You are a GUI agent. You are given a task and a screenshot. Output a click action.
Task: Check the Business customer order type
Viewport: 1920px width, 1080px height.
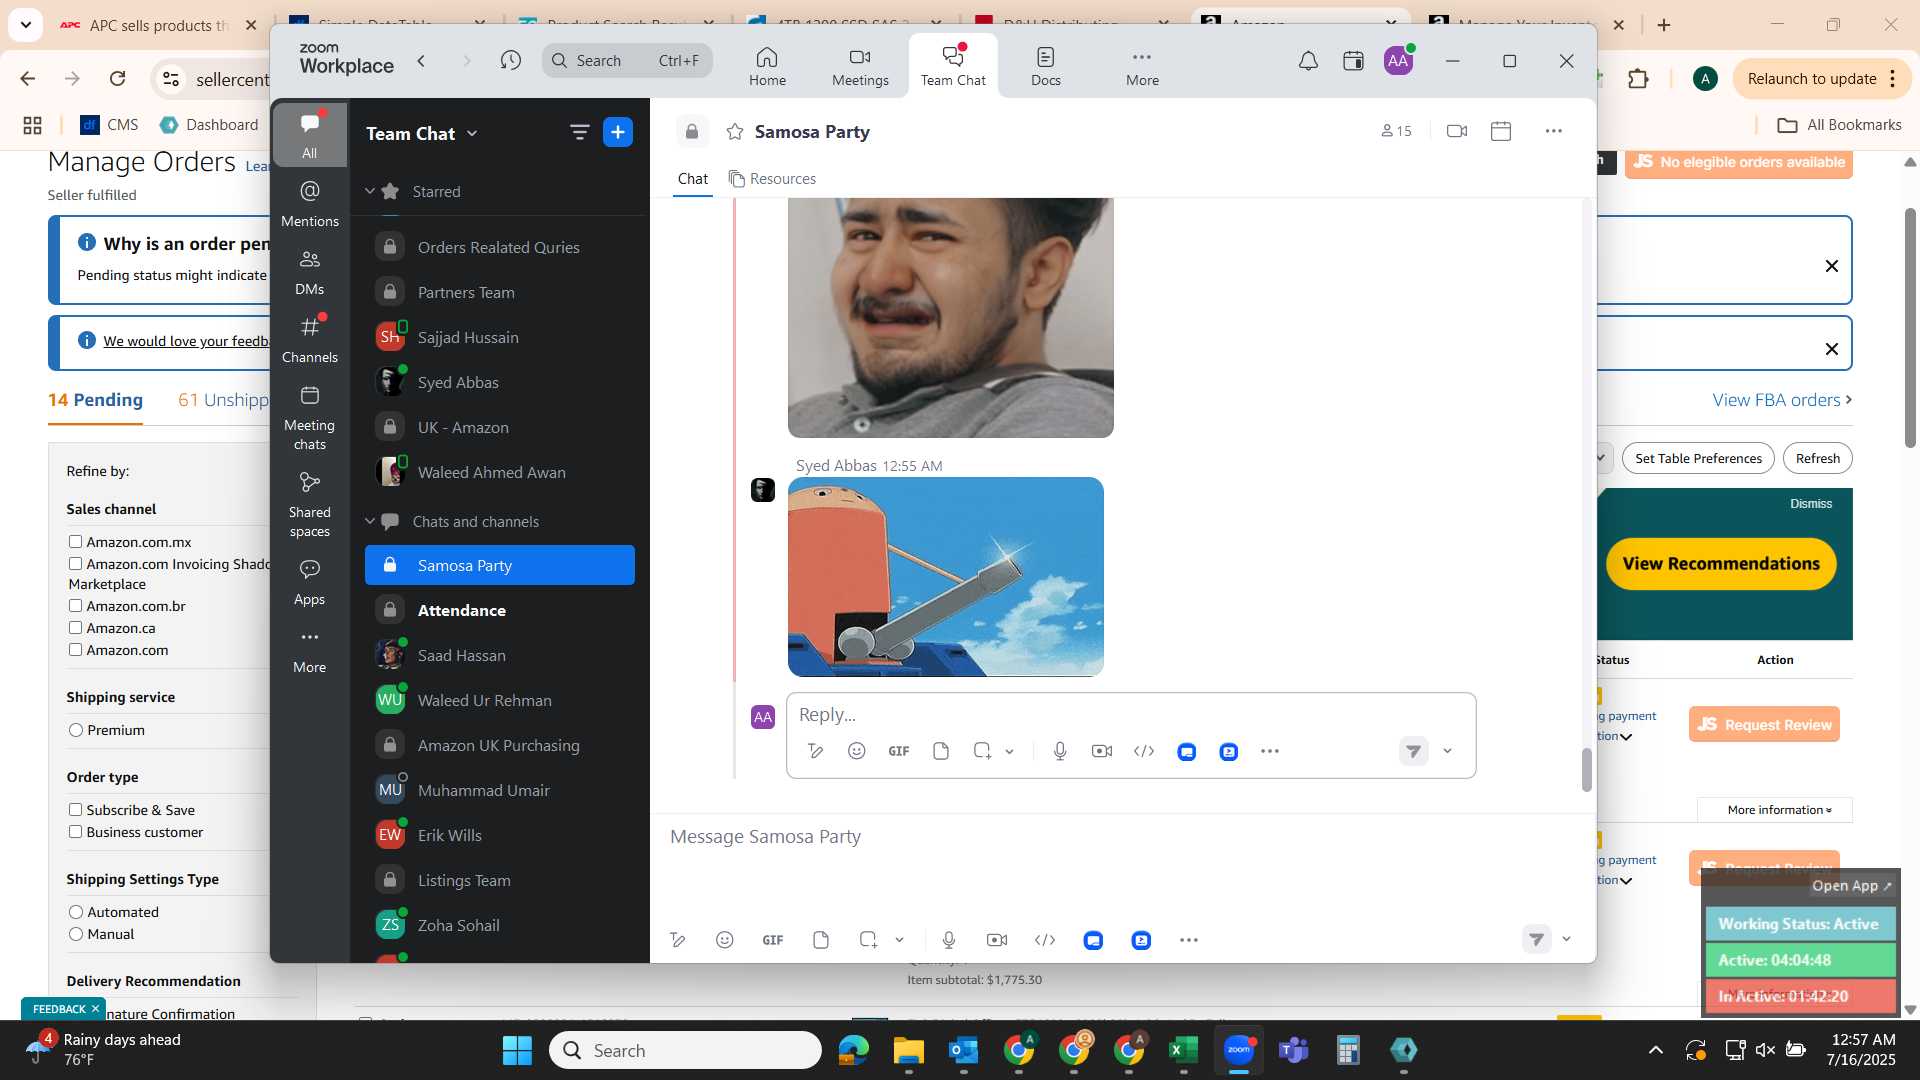point(75,832)
